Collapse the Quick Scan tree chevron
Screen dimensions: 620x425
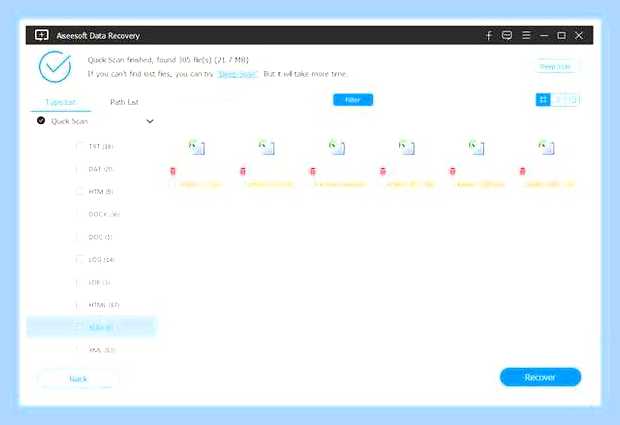tap(150, 121)
